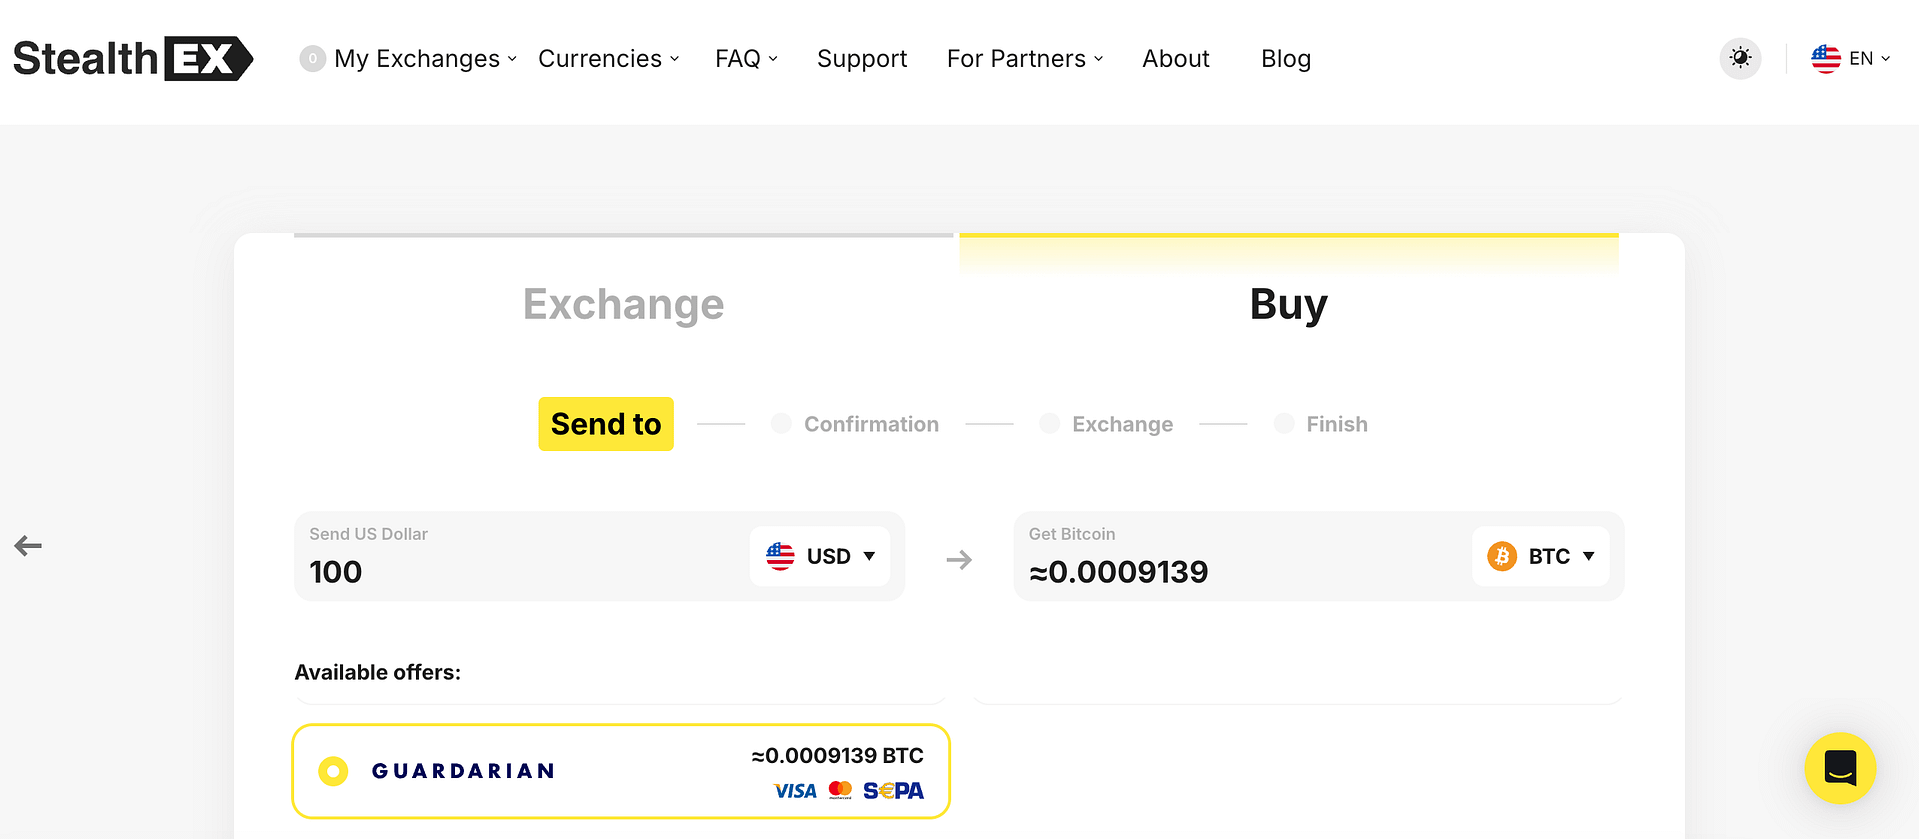Open the Support page link
Viewport: 1919px width, 839px height.
click(862, 59)
